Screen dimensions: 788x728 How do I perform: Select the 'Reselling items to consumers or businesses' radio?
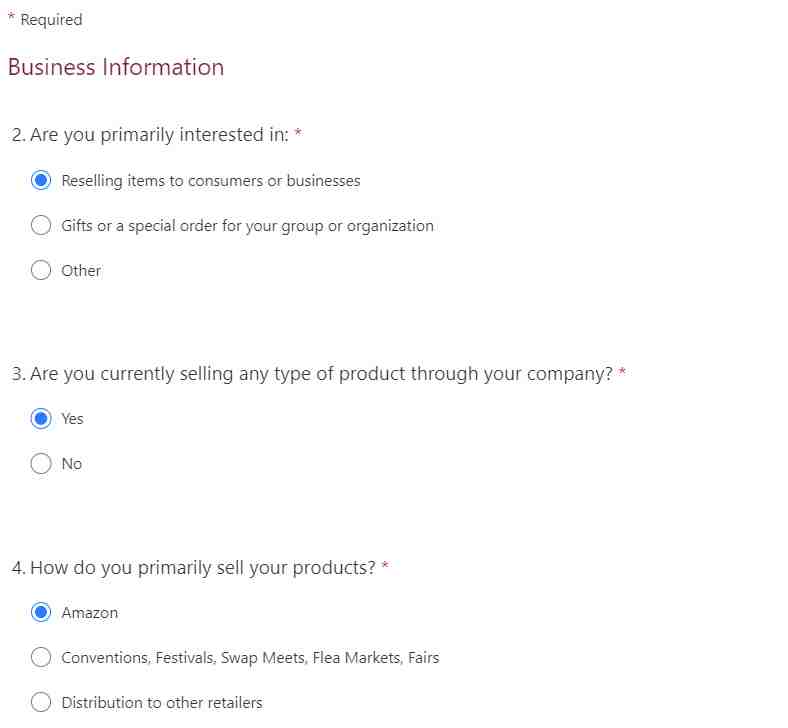(x=41, y=180)
